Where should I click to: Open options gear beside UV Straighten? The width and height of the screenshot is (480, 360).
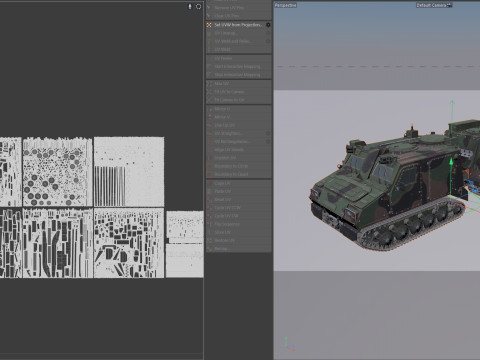click(x=268, y=133)
